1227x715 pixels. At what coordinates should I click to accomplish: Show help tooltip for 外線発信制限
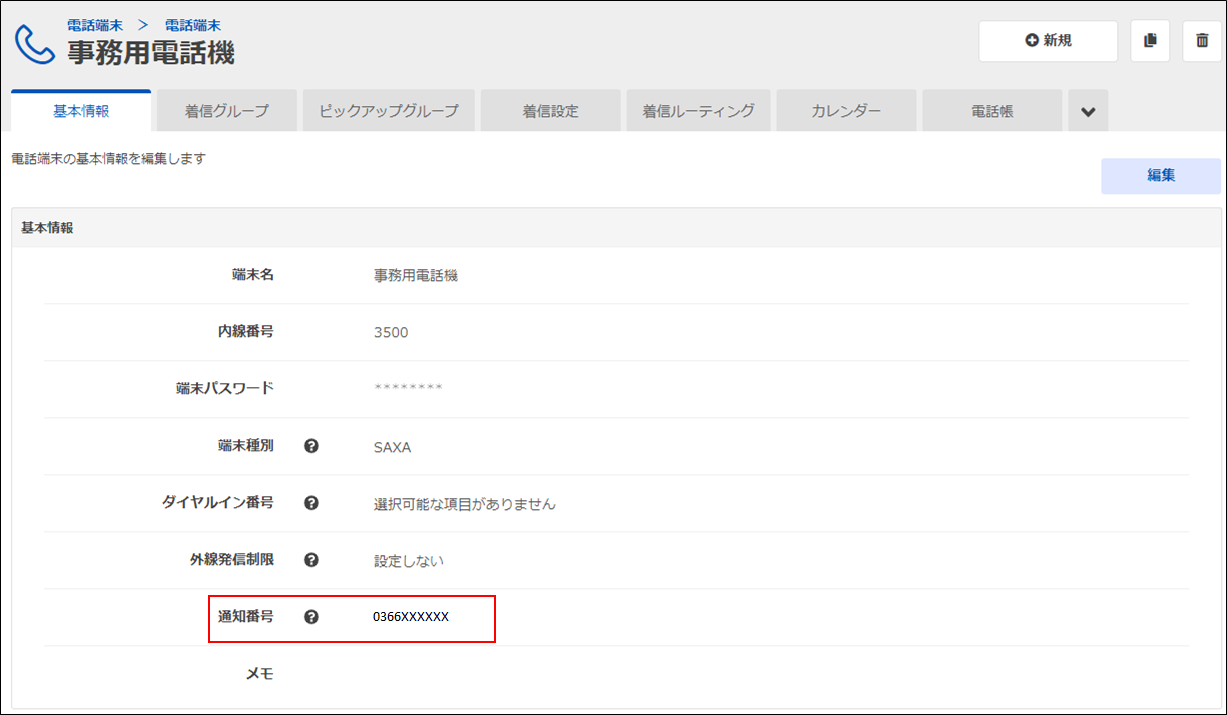click(311, 560)
